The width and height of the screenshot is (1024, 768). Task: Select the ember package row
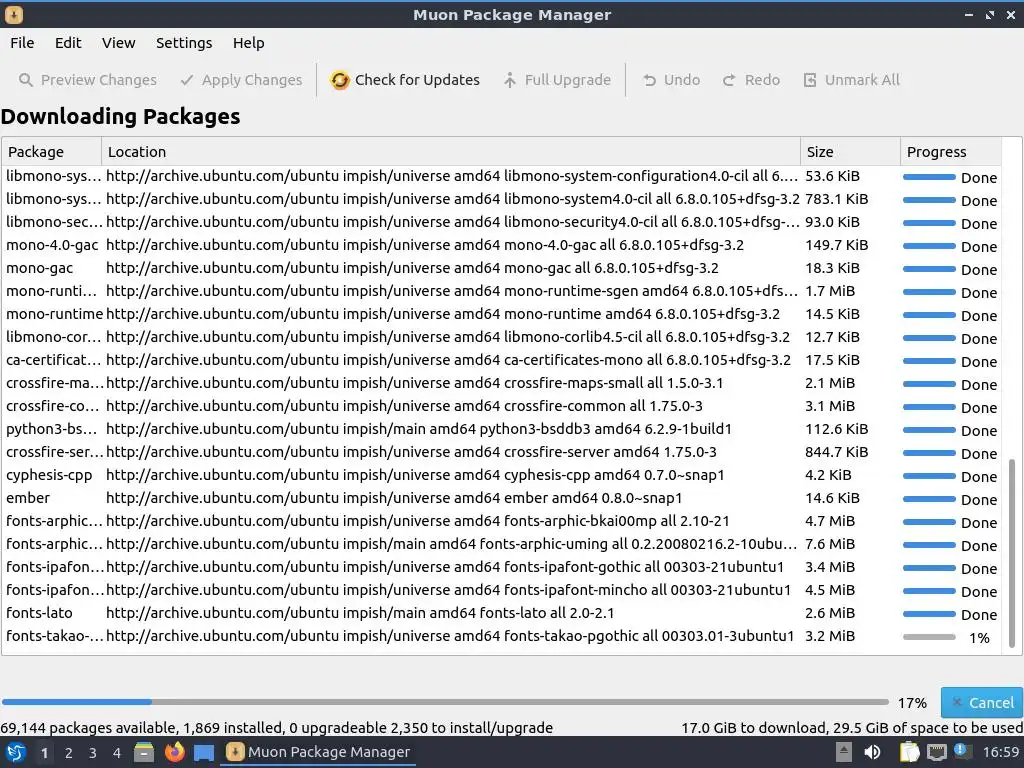(501, 498)
